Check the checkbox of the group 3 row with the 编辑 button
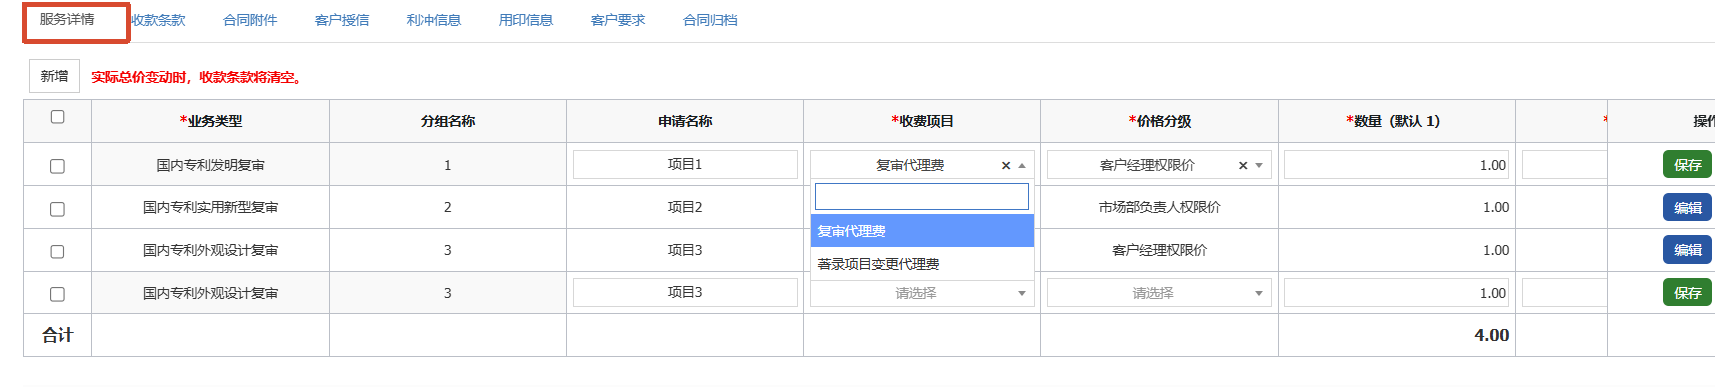The image size is (1715, 387). 57,252
